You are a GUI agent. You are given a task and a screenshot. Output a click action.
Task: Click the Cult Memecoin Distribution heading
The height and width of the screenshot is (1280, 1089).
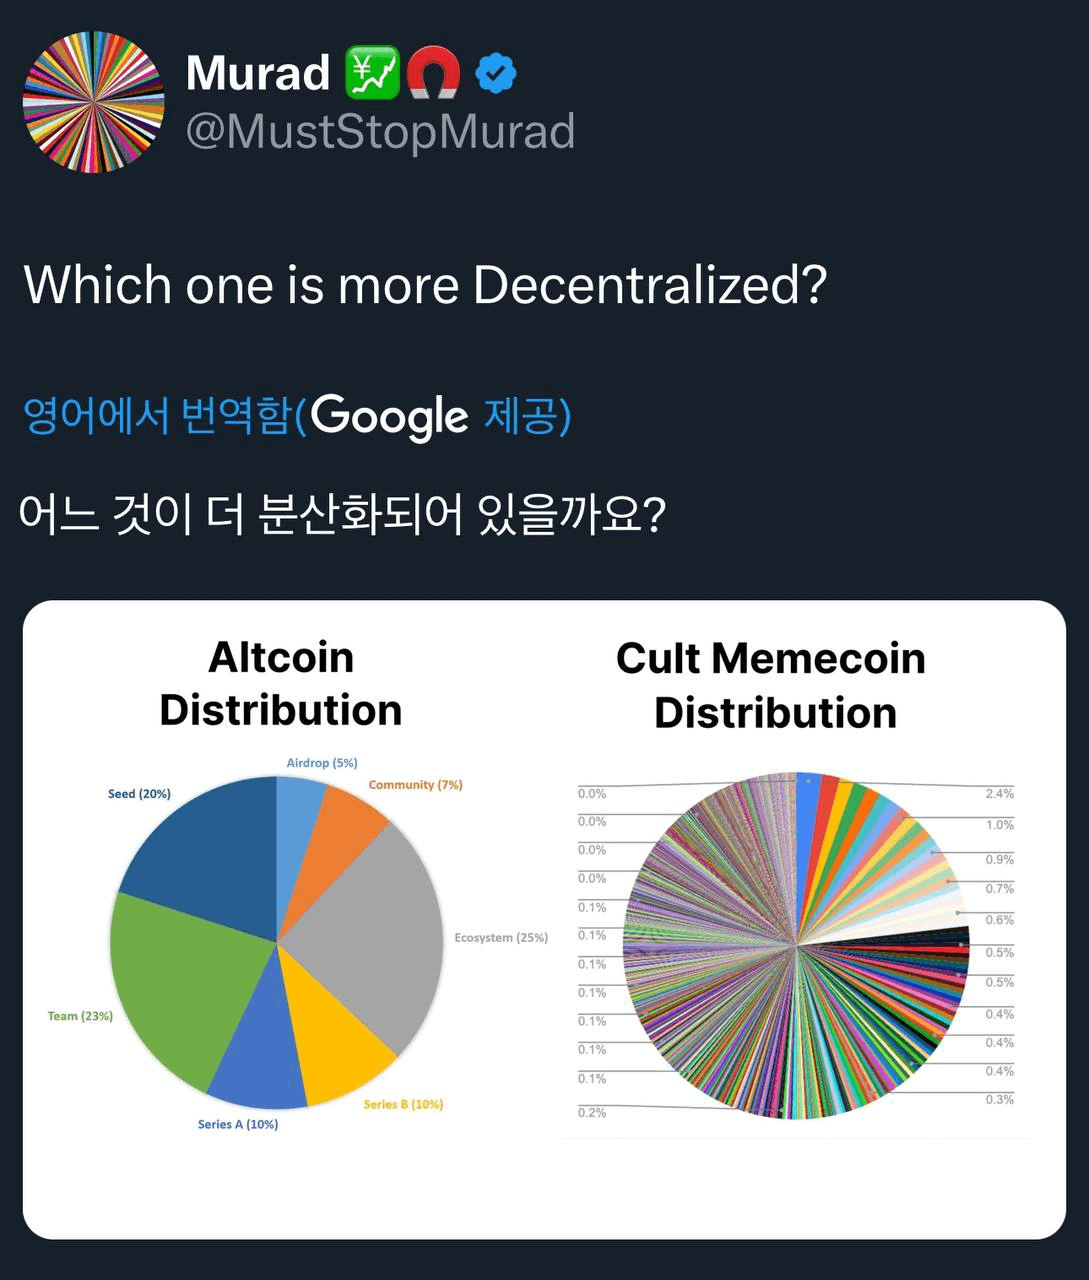click(x=772, y=686)
